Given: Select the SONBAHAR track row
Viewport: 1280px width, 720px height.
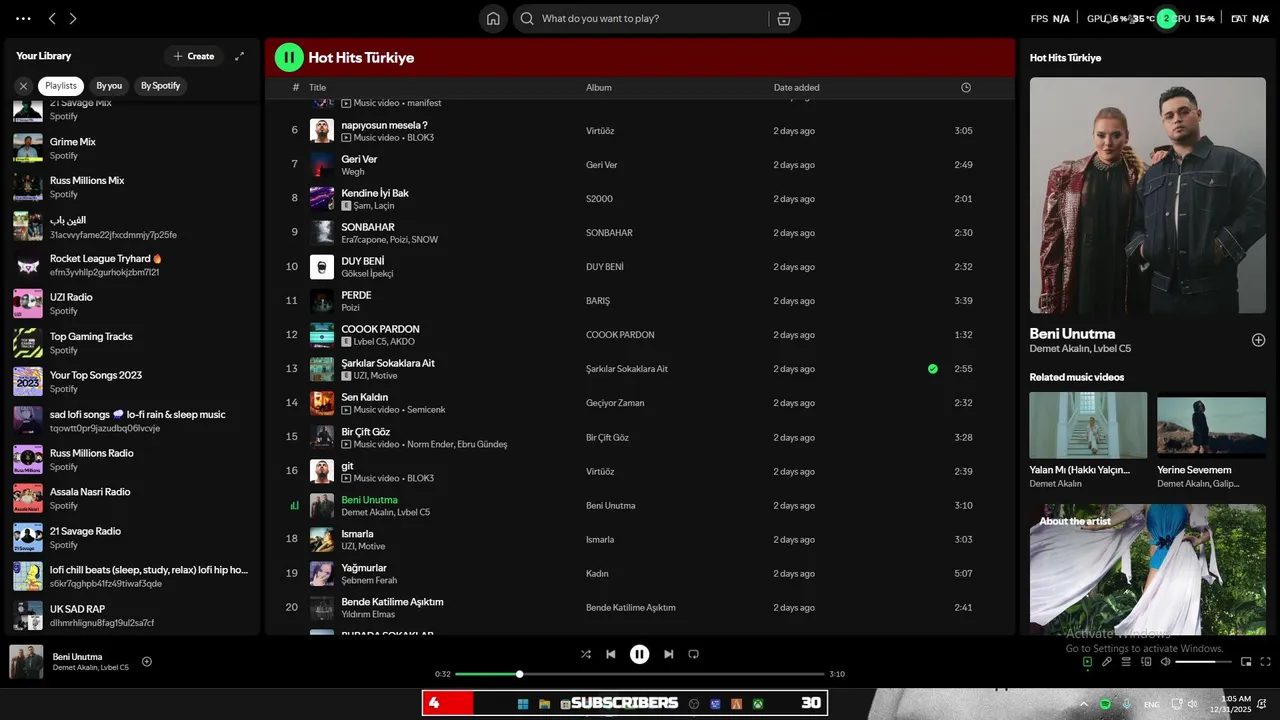Looking at the screenshot, I should pyautogui.click(x=640, y=233).
